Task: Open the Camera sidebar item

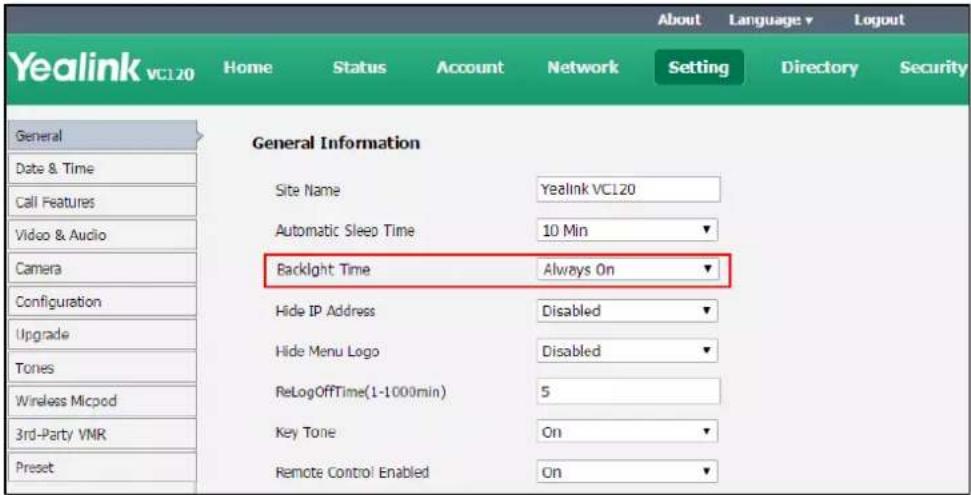Action: click(x=102, y=268)
